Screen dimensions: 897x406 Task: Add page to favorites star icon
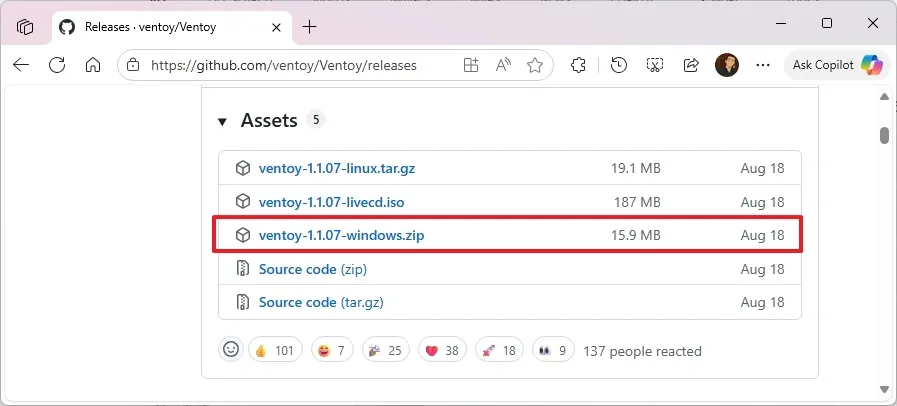[535, 65]
